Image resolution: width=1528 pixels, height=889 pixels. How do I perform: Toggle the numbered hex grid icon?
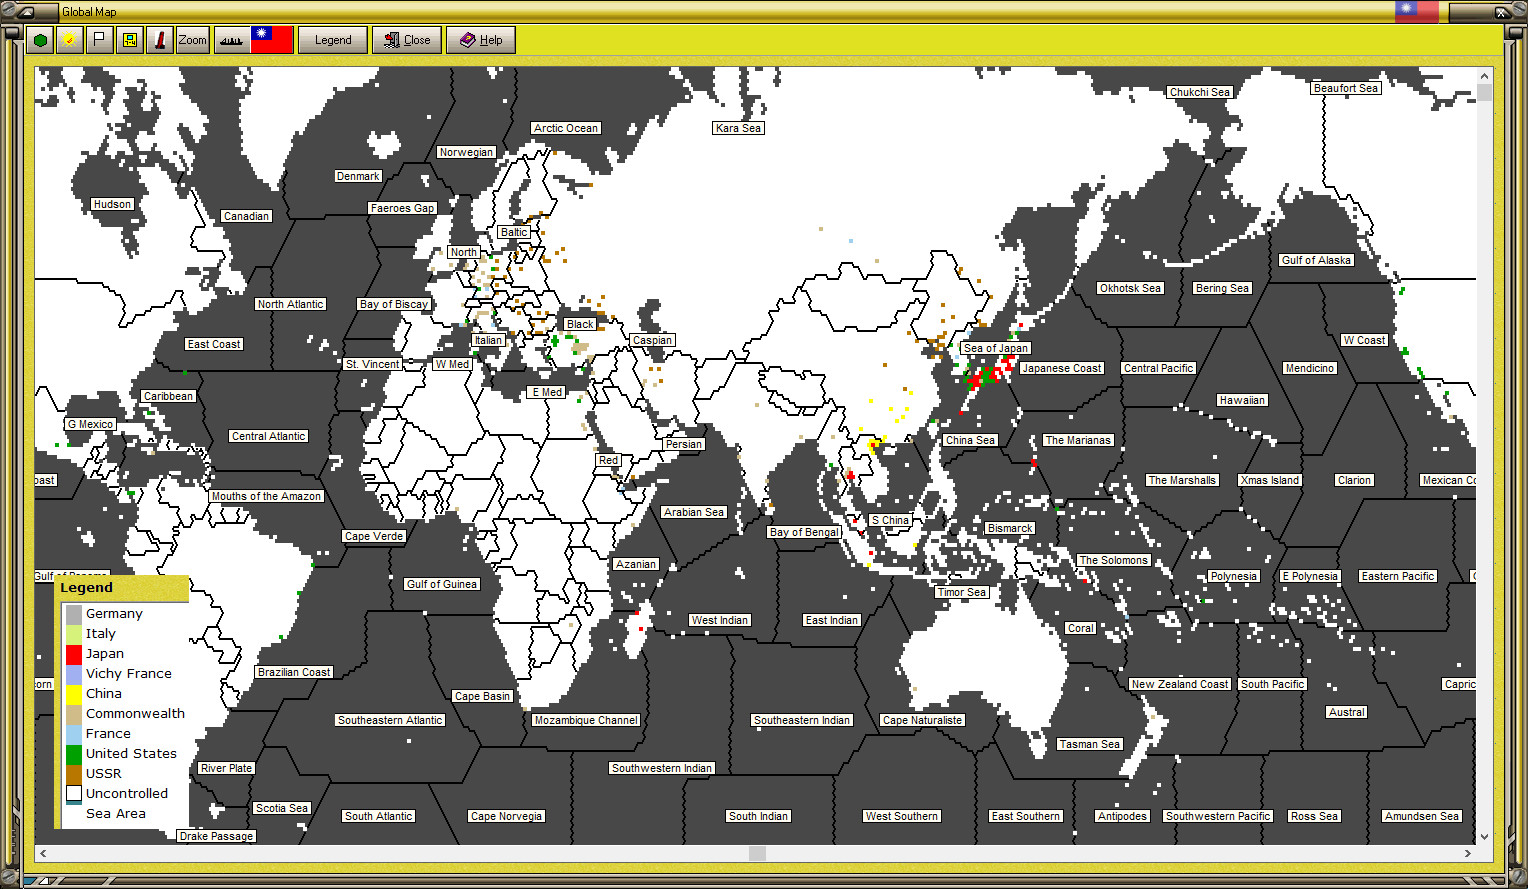point(130,40)
